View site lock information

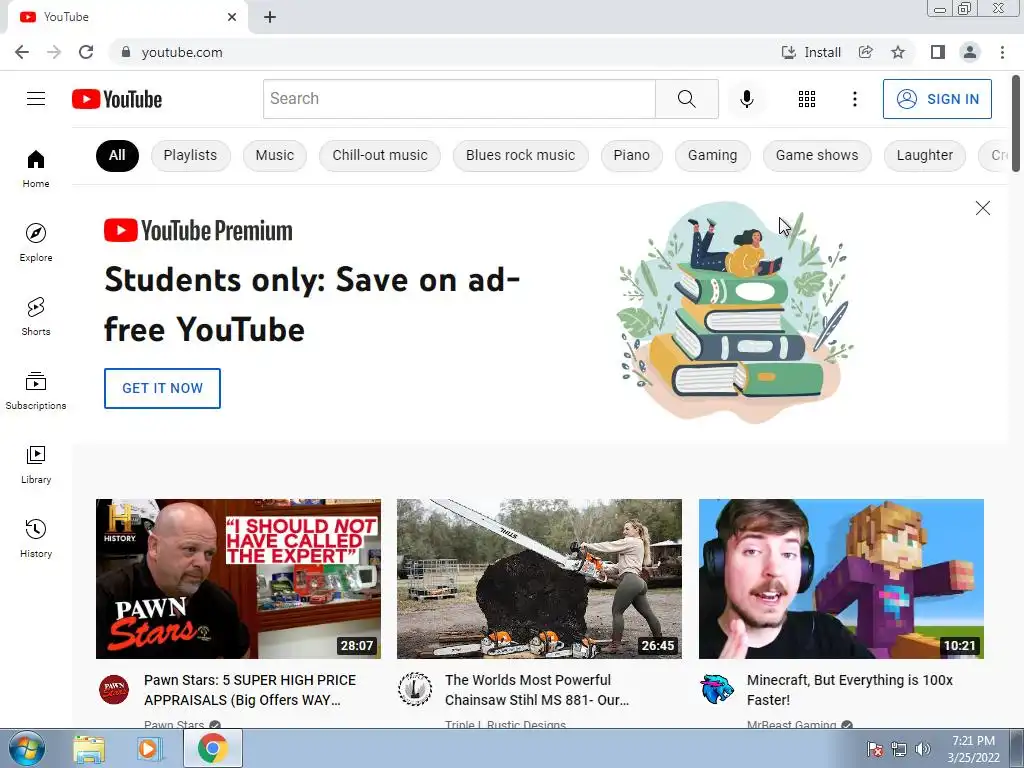pyautogui.click(x=126, y=52)
